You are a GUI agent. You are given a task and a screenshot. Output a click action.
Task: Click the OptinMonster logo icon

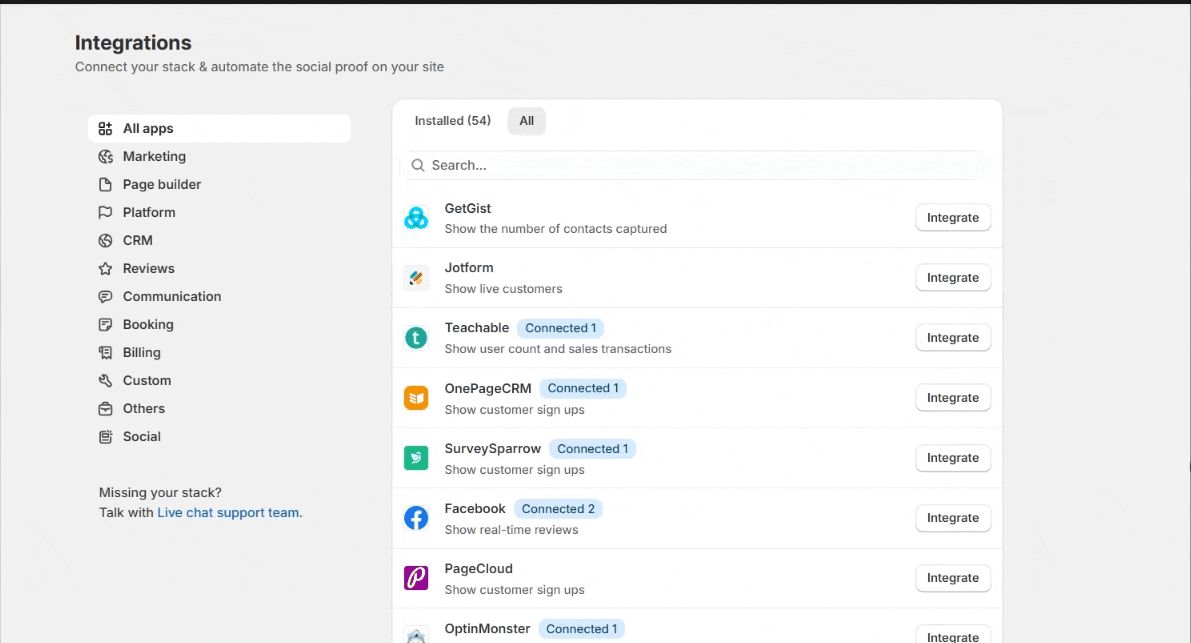416,635
